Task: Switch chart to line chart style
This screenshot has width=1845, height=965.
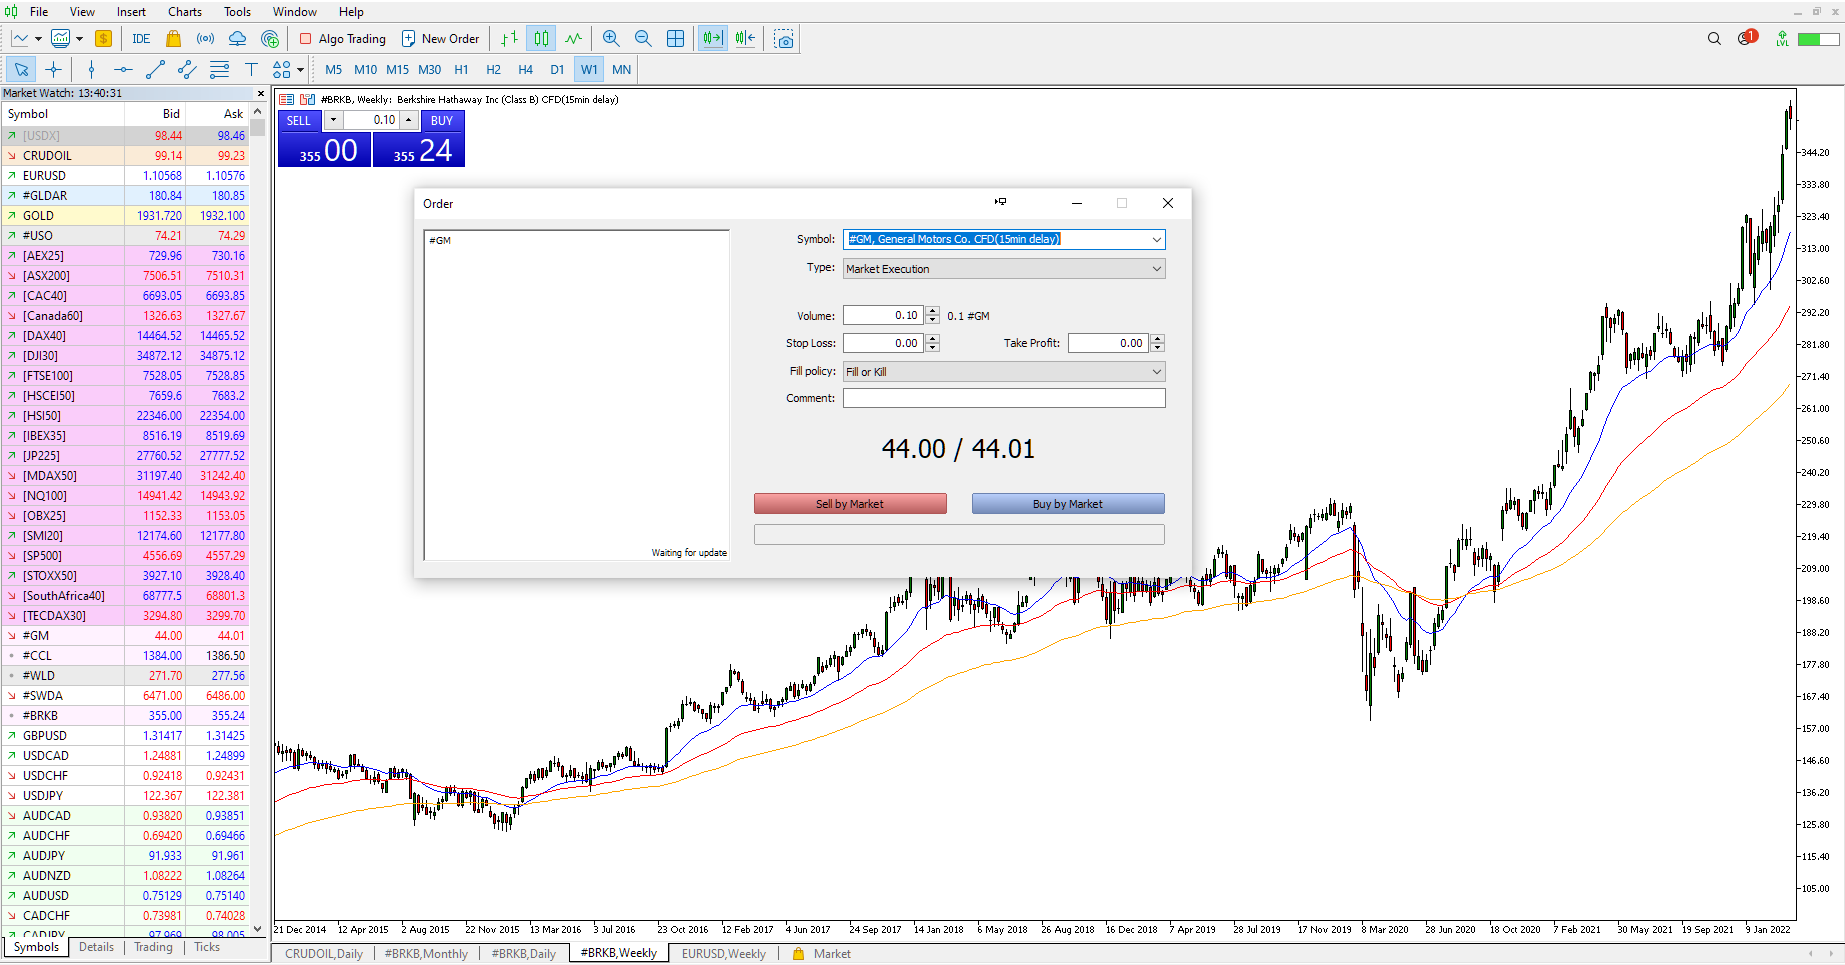Action: point(573,39)
